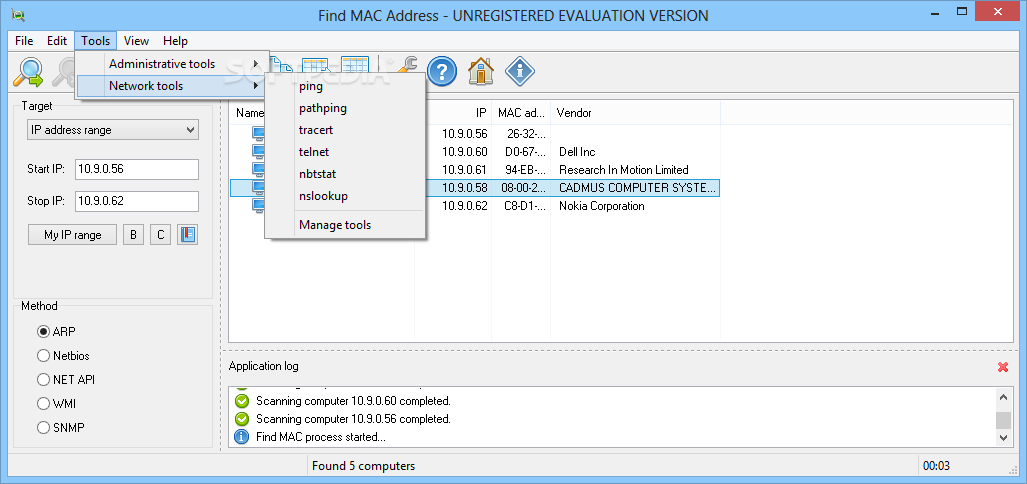1027x484 pixels.
Task: Close the Application log with red X
Action: point(1003,367)
